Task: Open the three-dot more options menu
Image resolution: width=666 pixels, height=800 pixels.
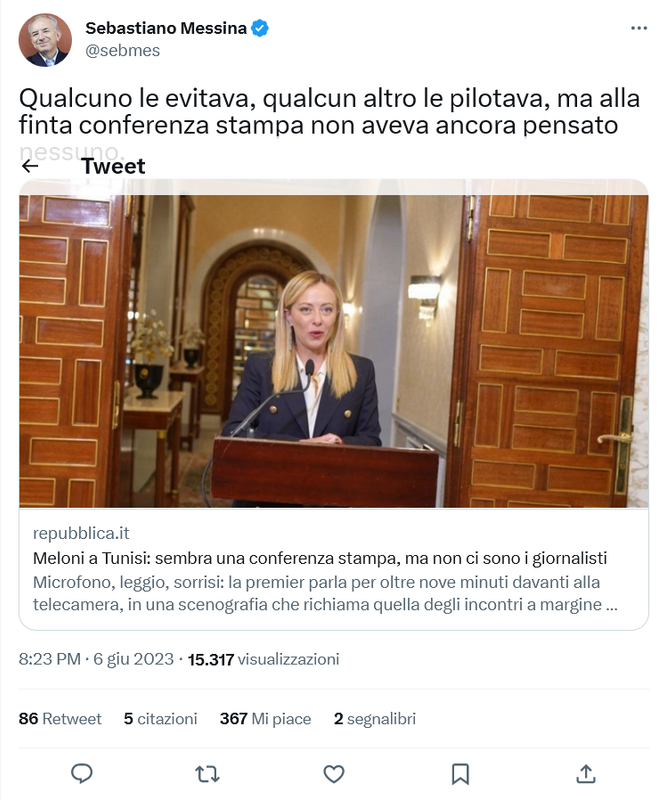Action: coord(639,28)
